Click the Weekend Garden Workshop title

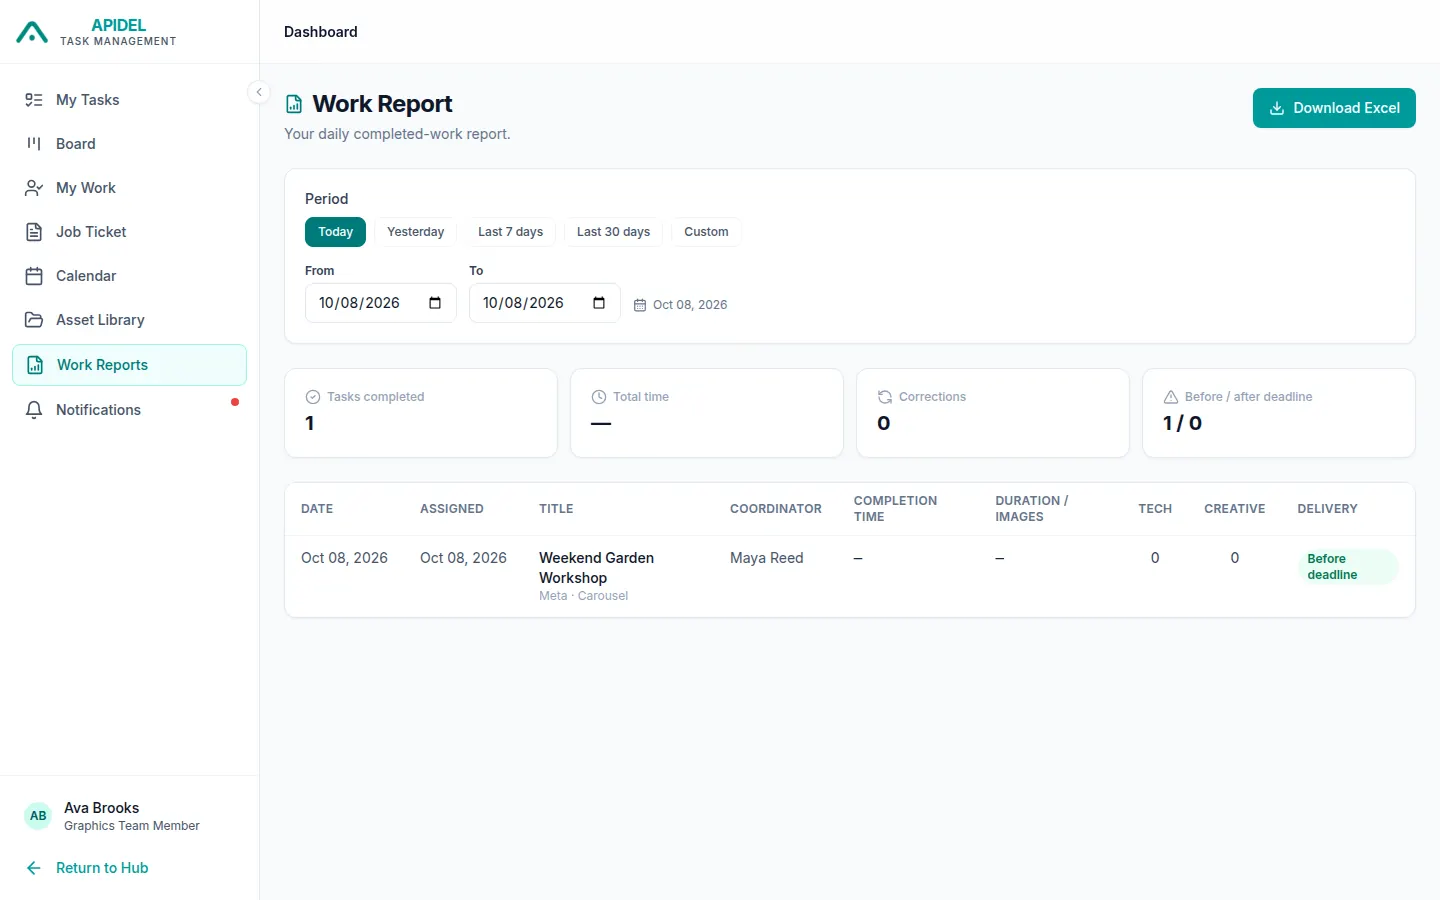(x=597, y=568)
